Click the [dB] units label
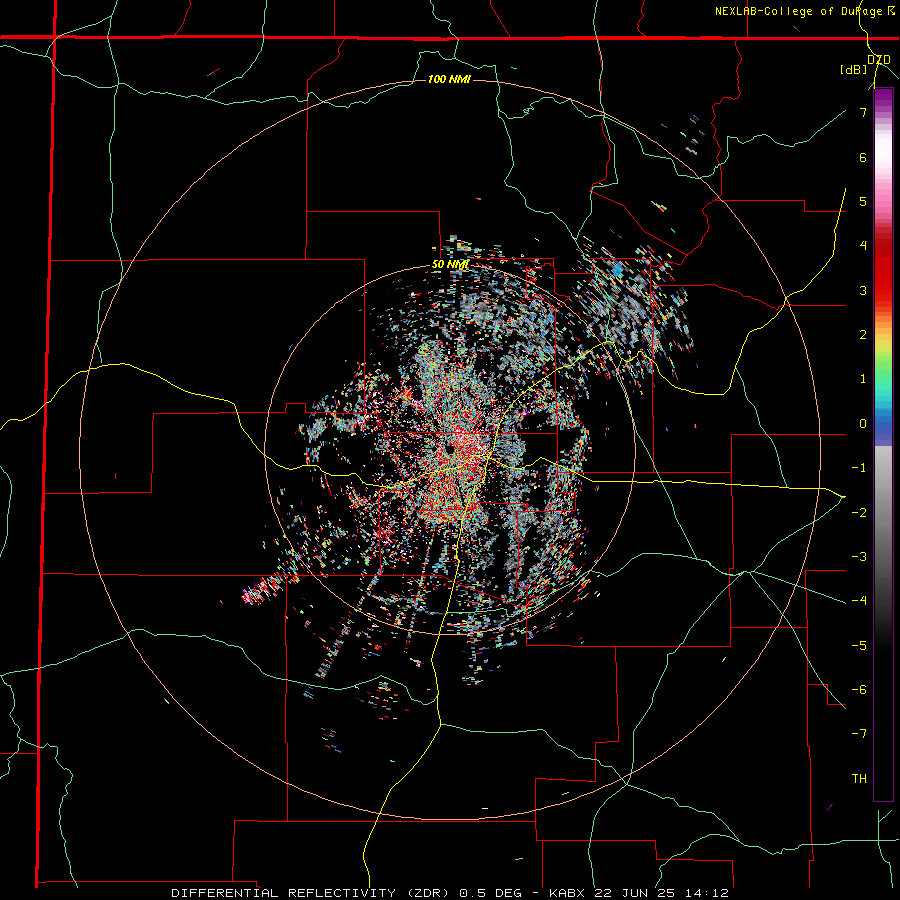 [x=854, y=69]
